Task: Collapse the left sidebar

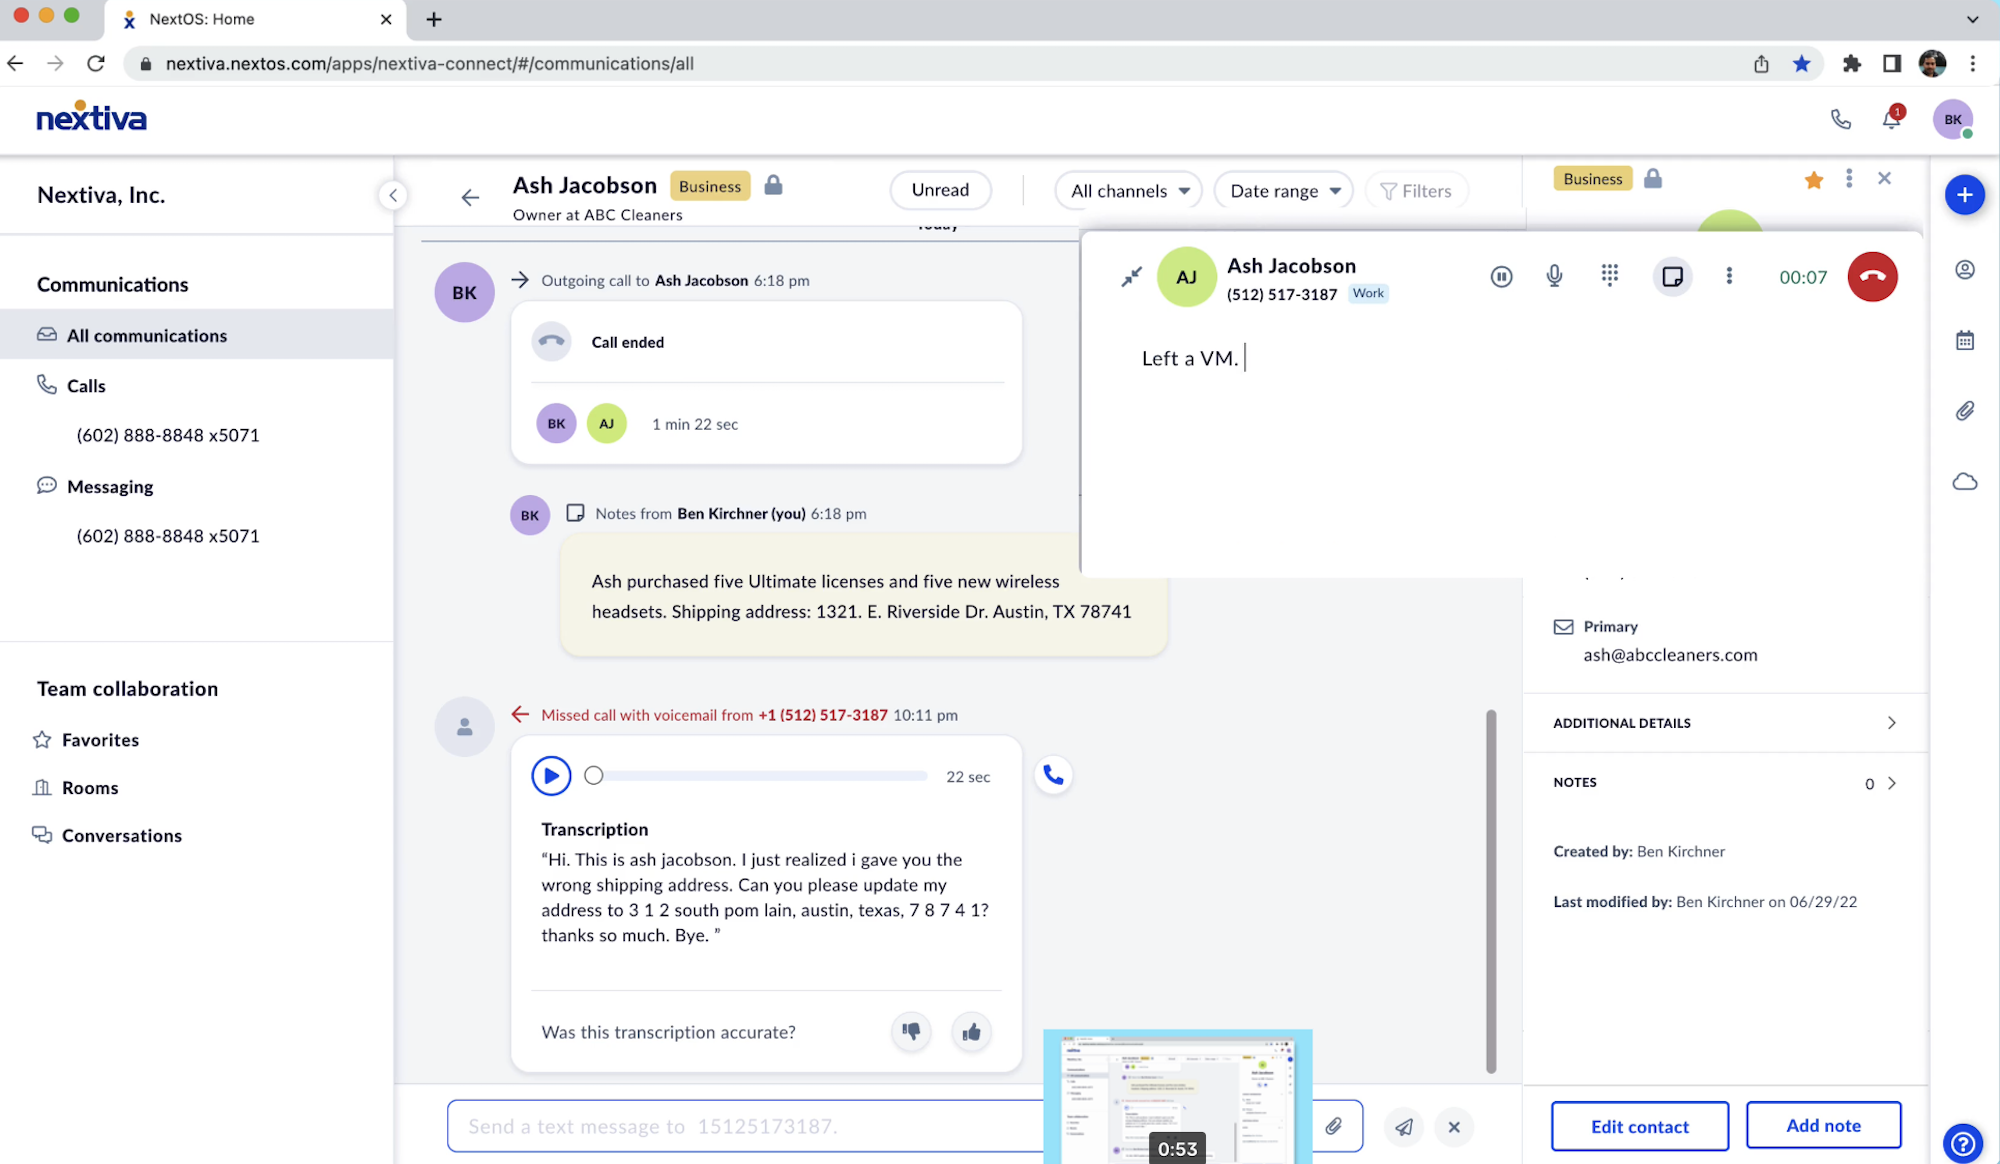Action: coord(393,195)
